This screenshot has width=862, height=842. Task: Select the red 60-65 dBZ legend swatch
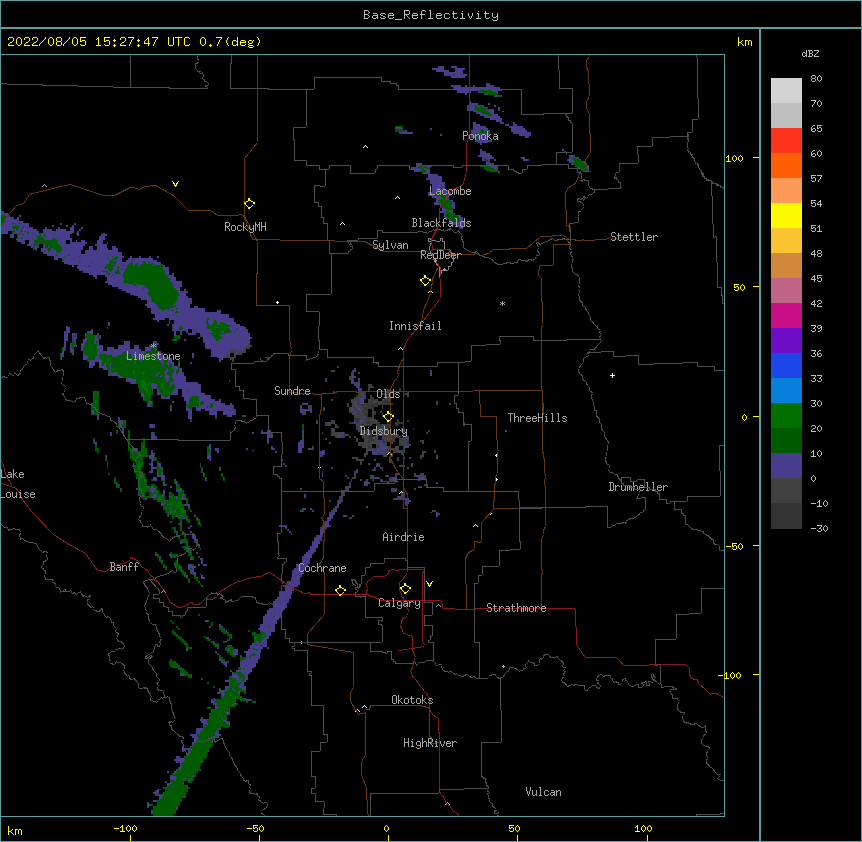click(x=786, y=141)
